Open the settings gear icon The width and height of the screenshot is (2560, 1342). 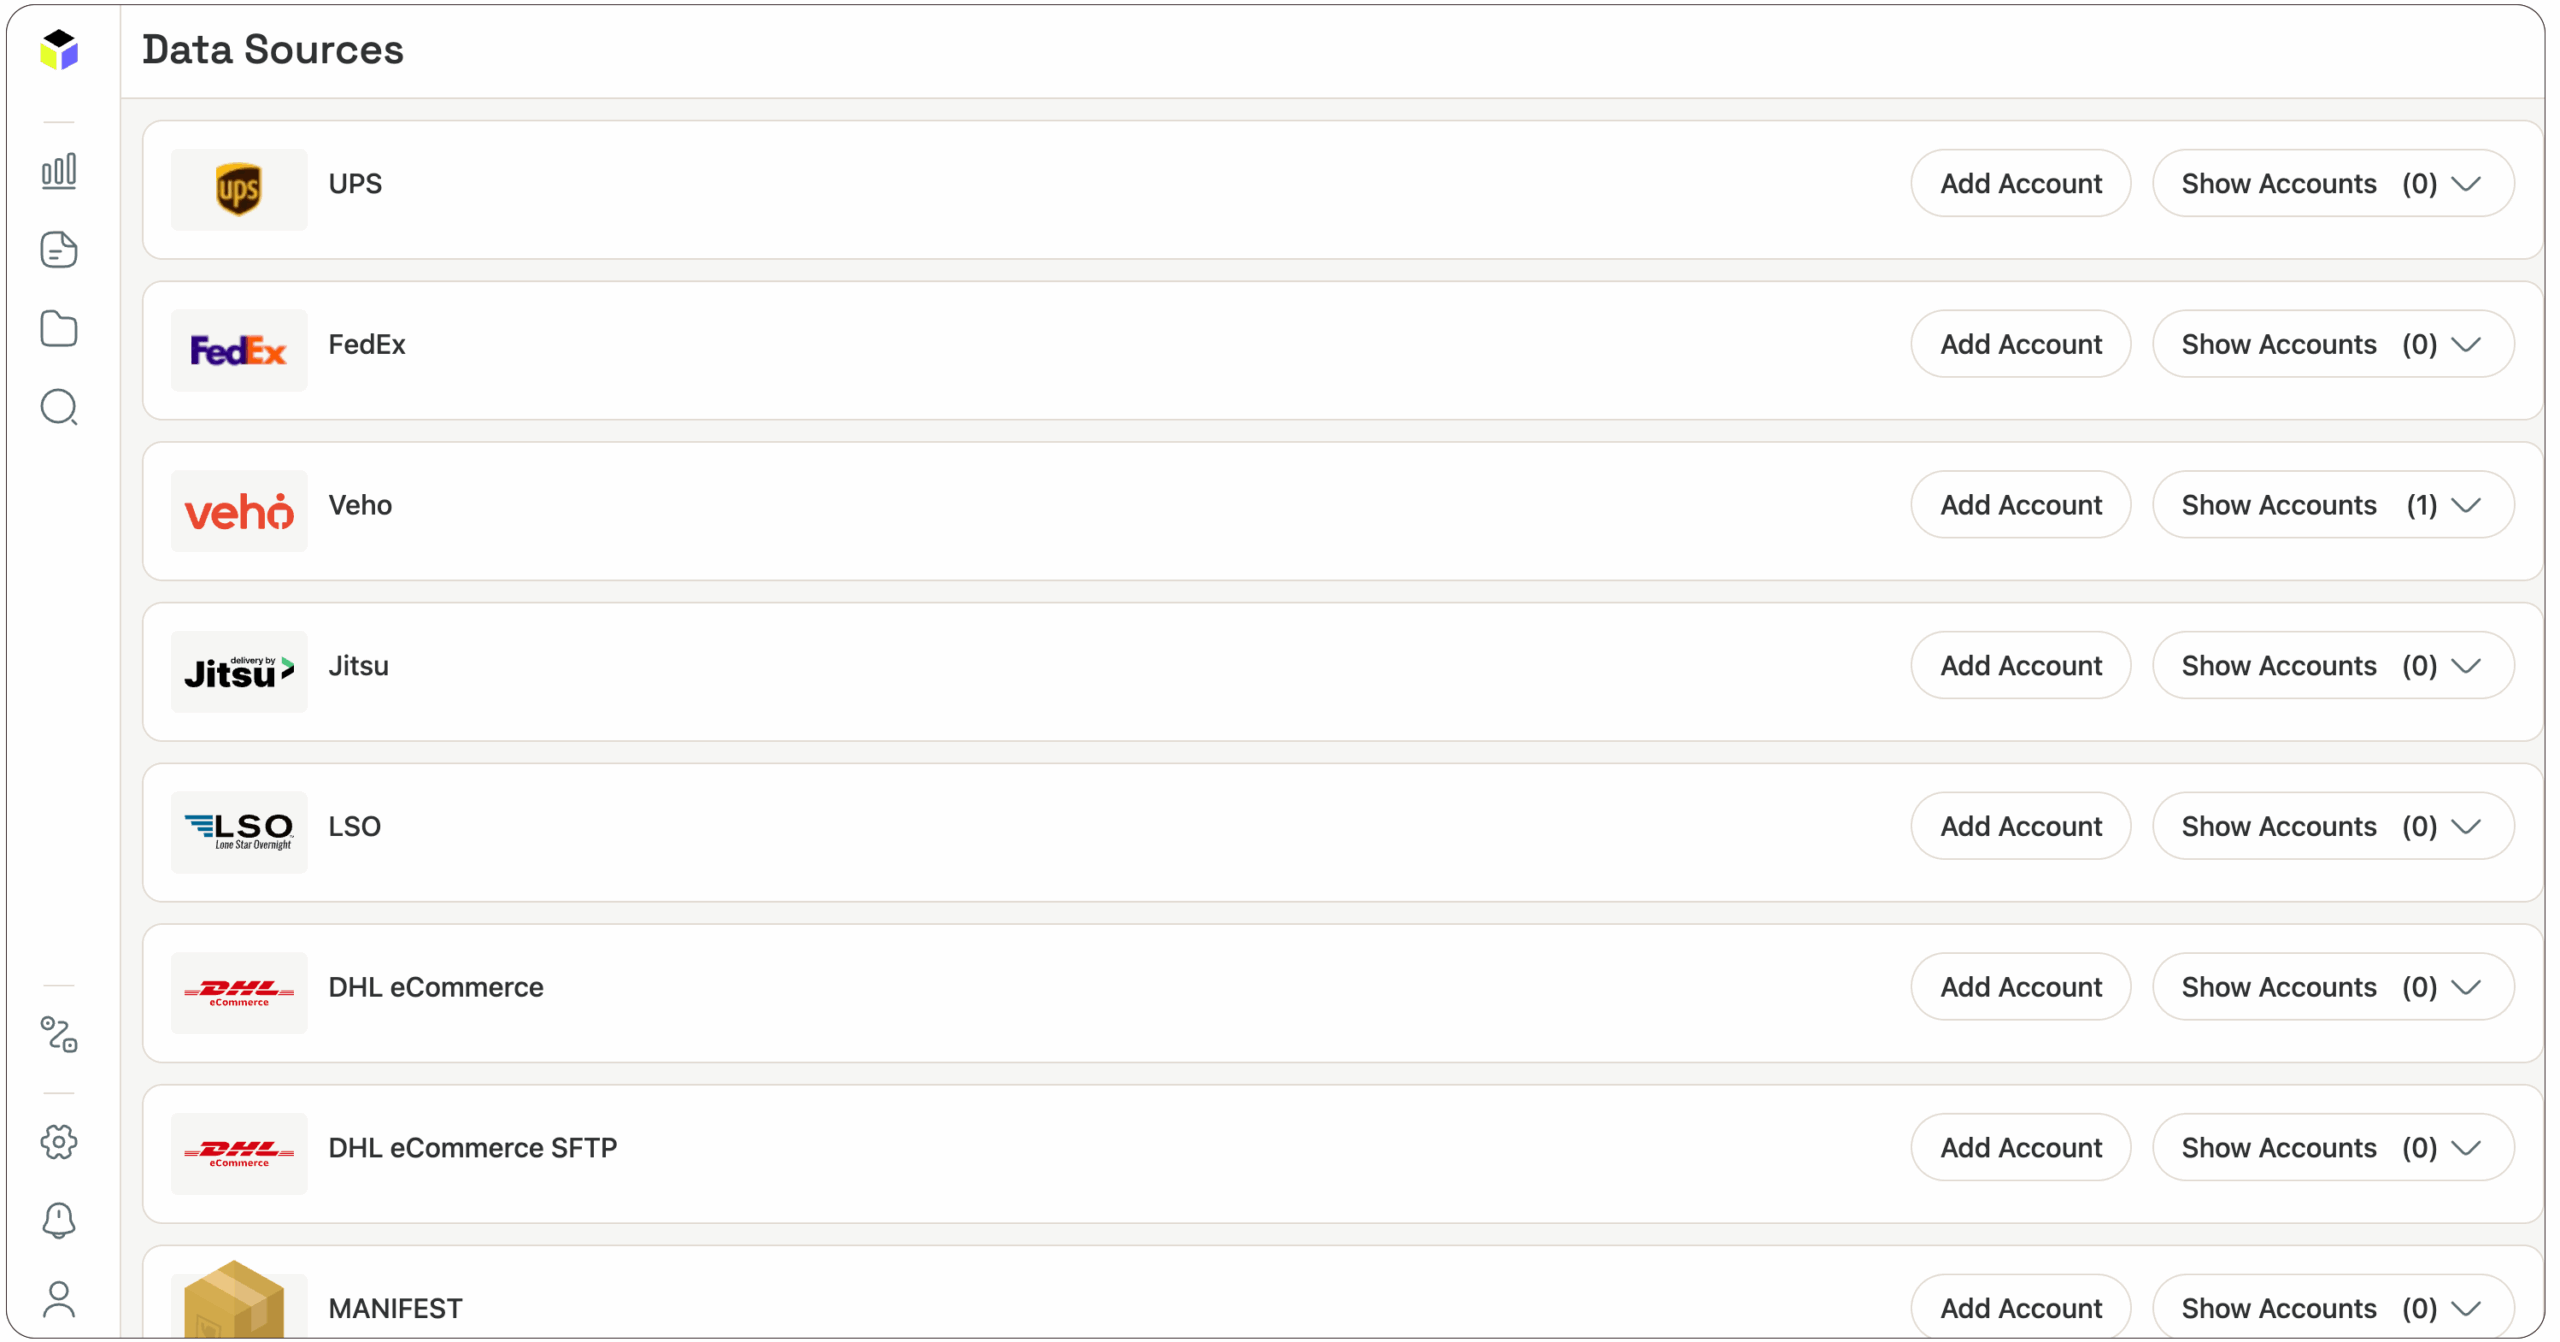pos(59,1142)
